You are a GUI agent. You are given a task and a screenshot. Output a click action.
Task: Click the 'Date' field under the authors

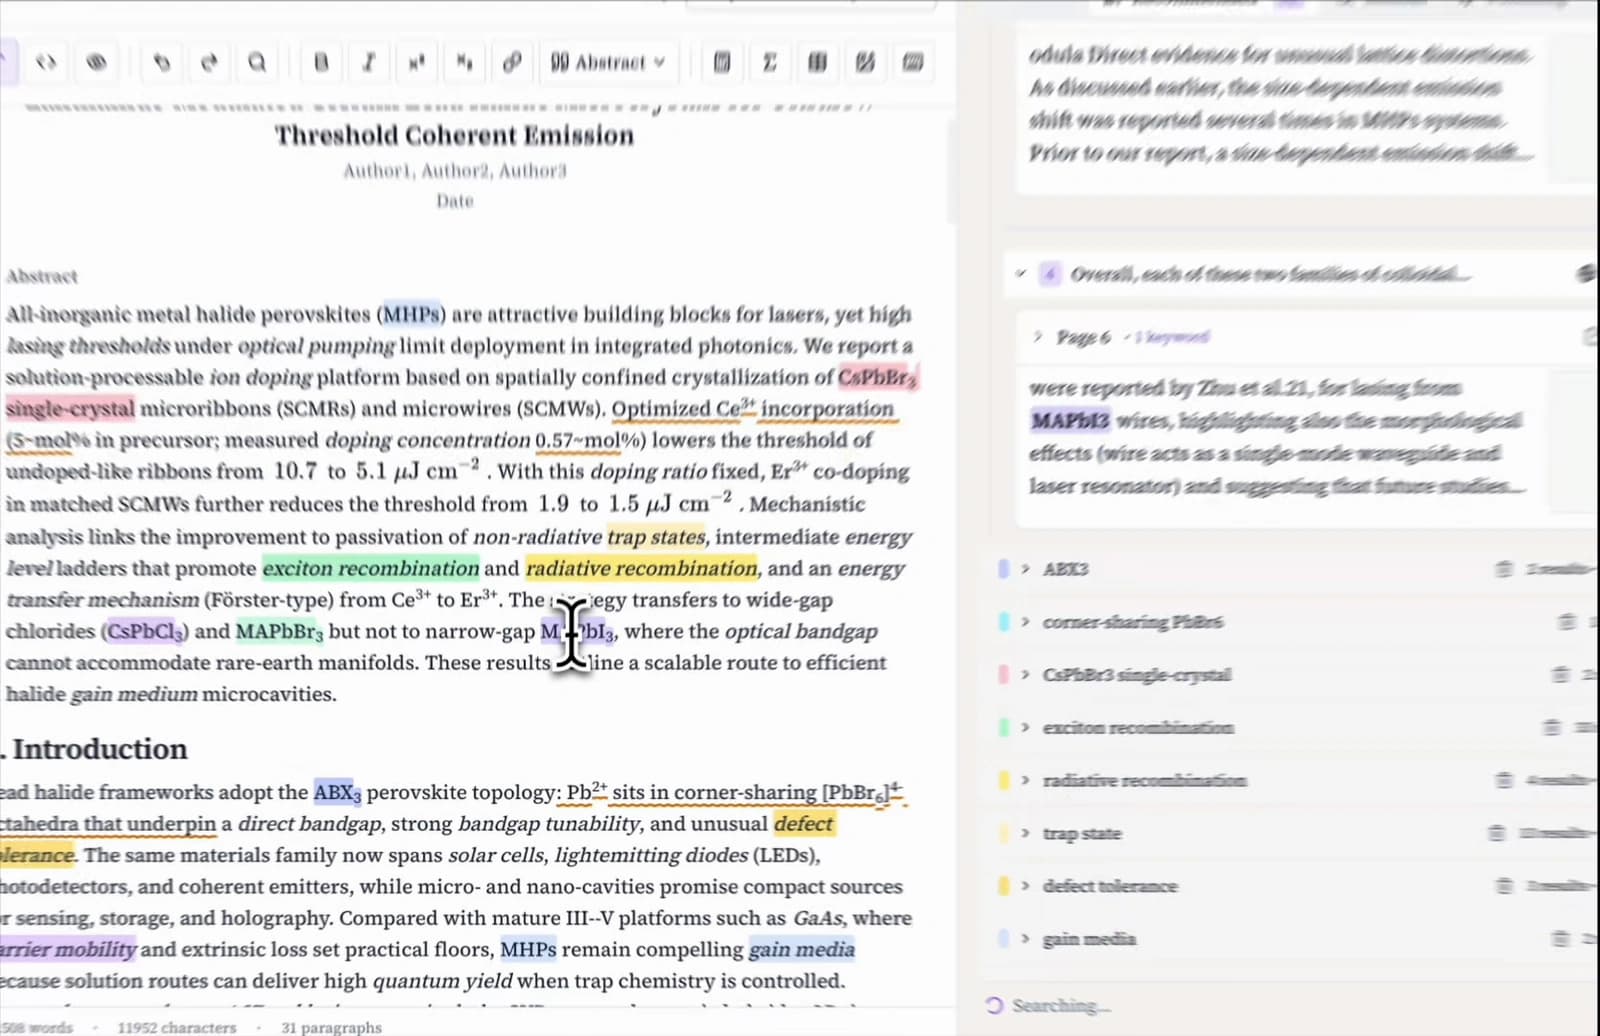pyautogui.click(x=455, y=201)
